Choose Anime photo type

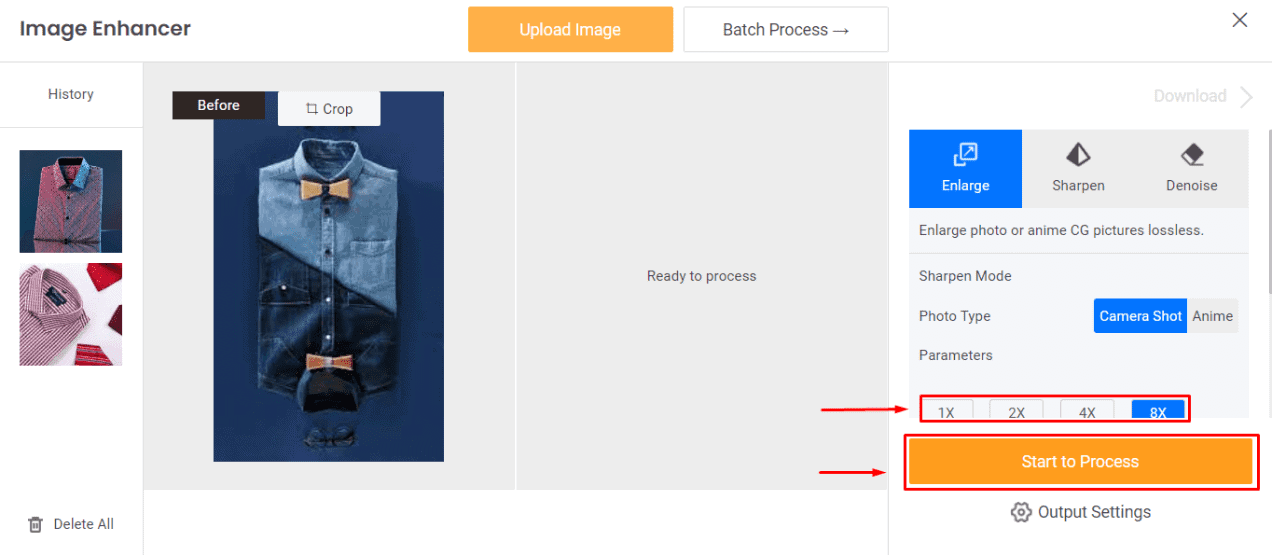1212,316
